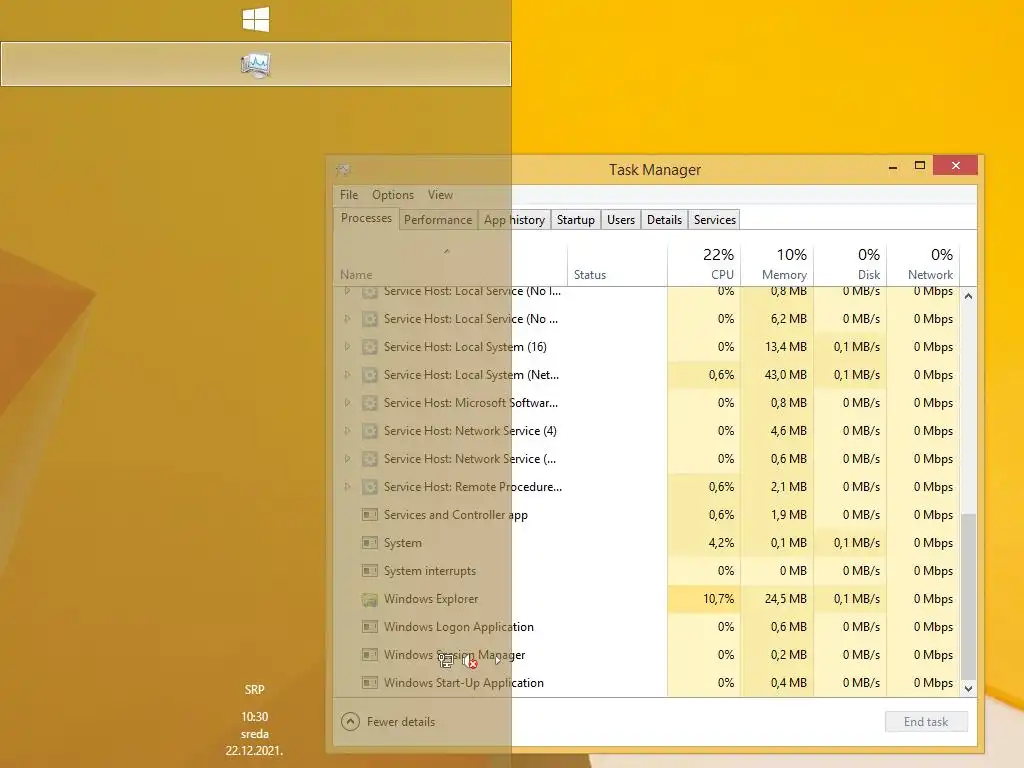Collapse view with Fewer details
1024x768 pixels.
[x=388, y=722]
